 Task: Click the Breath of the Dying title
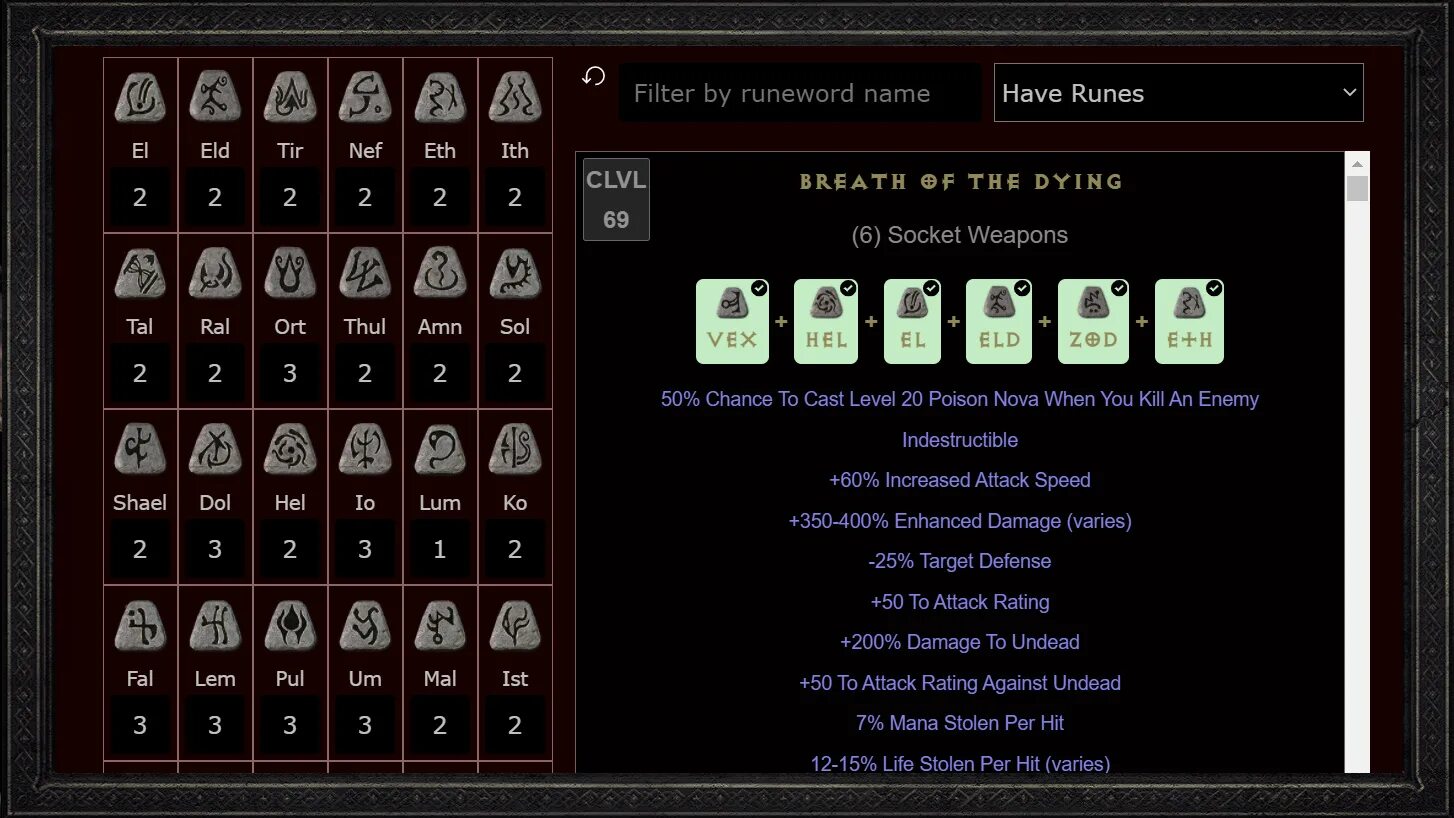point(960,182)
